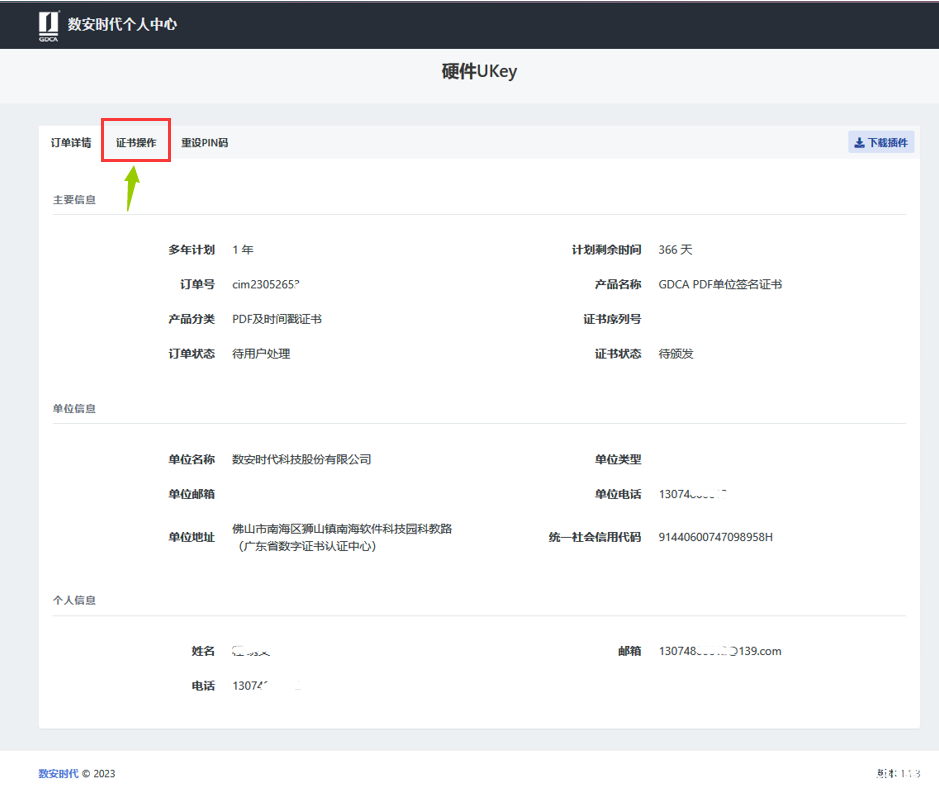Viewport: 939px width, 786px height.
Task: Click the 订单状态 field label
Action: (192, 354)
